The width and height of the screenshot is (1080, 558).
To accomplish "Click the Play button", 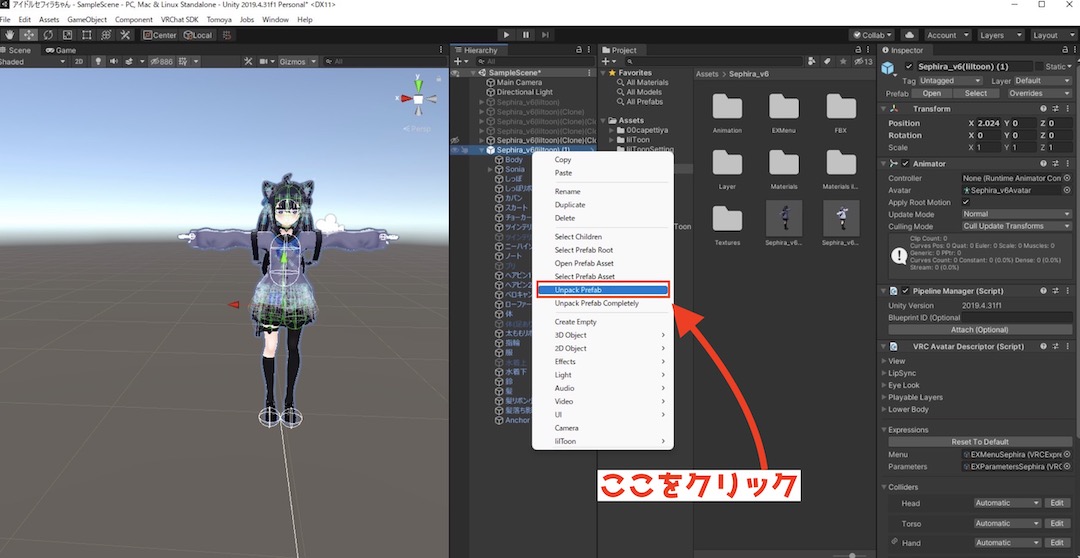I will (x=506, y=35).
